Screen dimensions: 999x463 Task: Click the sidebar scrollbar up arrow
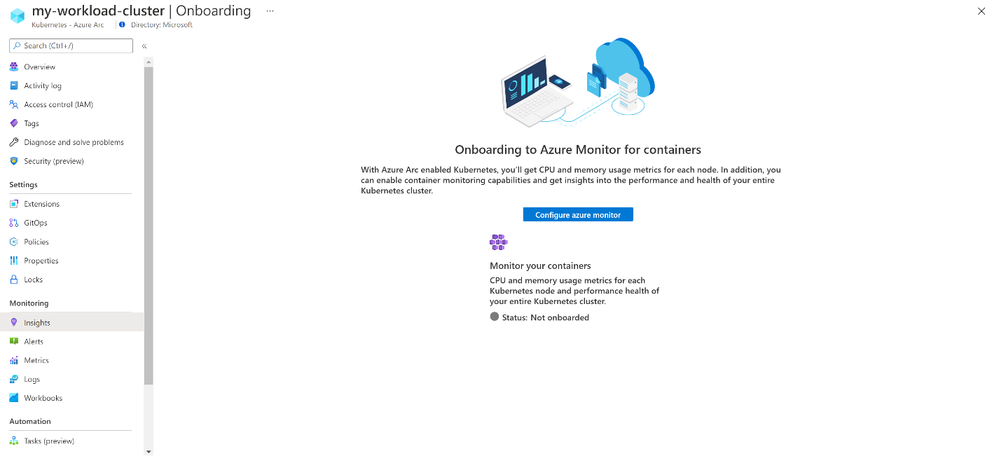(148, 62)
